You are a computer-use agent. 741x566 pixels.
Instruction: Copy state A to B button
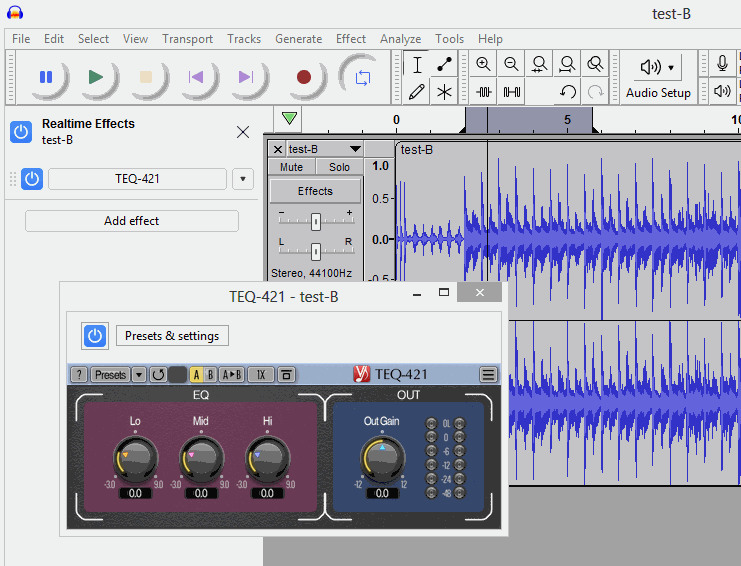pyautogui.click(x=232, y=375)
